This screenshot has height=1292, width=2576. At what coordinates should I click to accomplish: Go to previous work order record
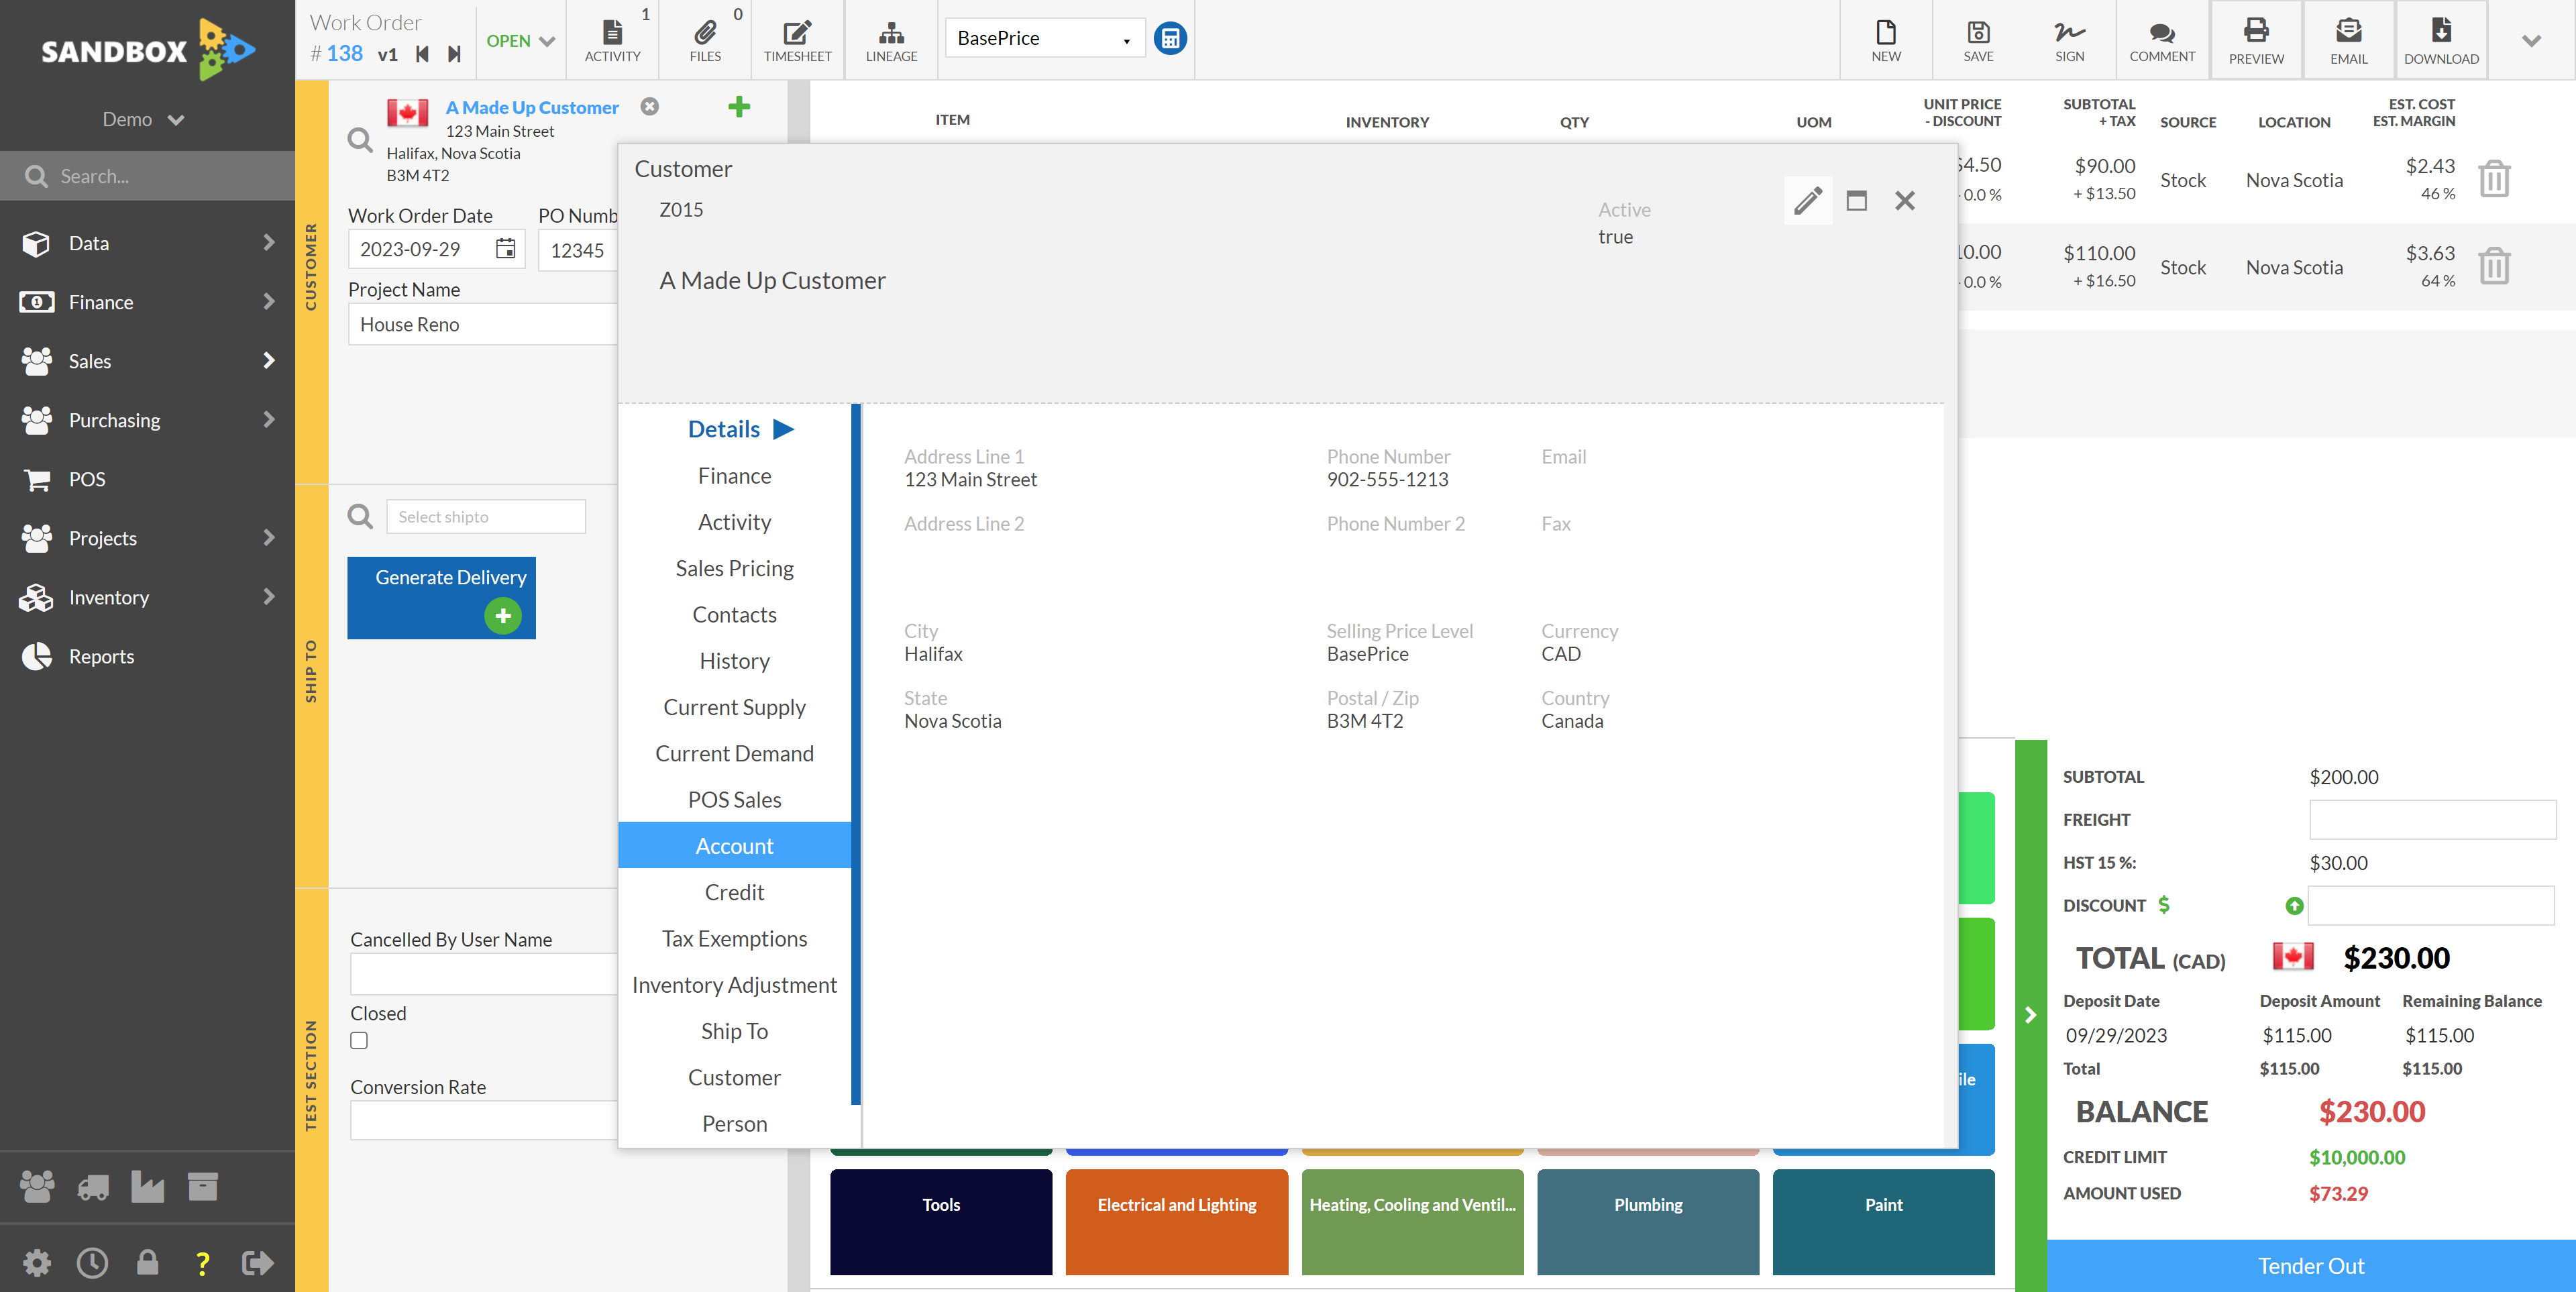[422, 53]
